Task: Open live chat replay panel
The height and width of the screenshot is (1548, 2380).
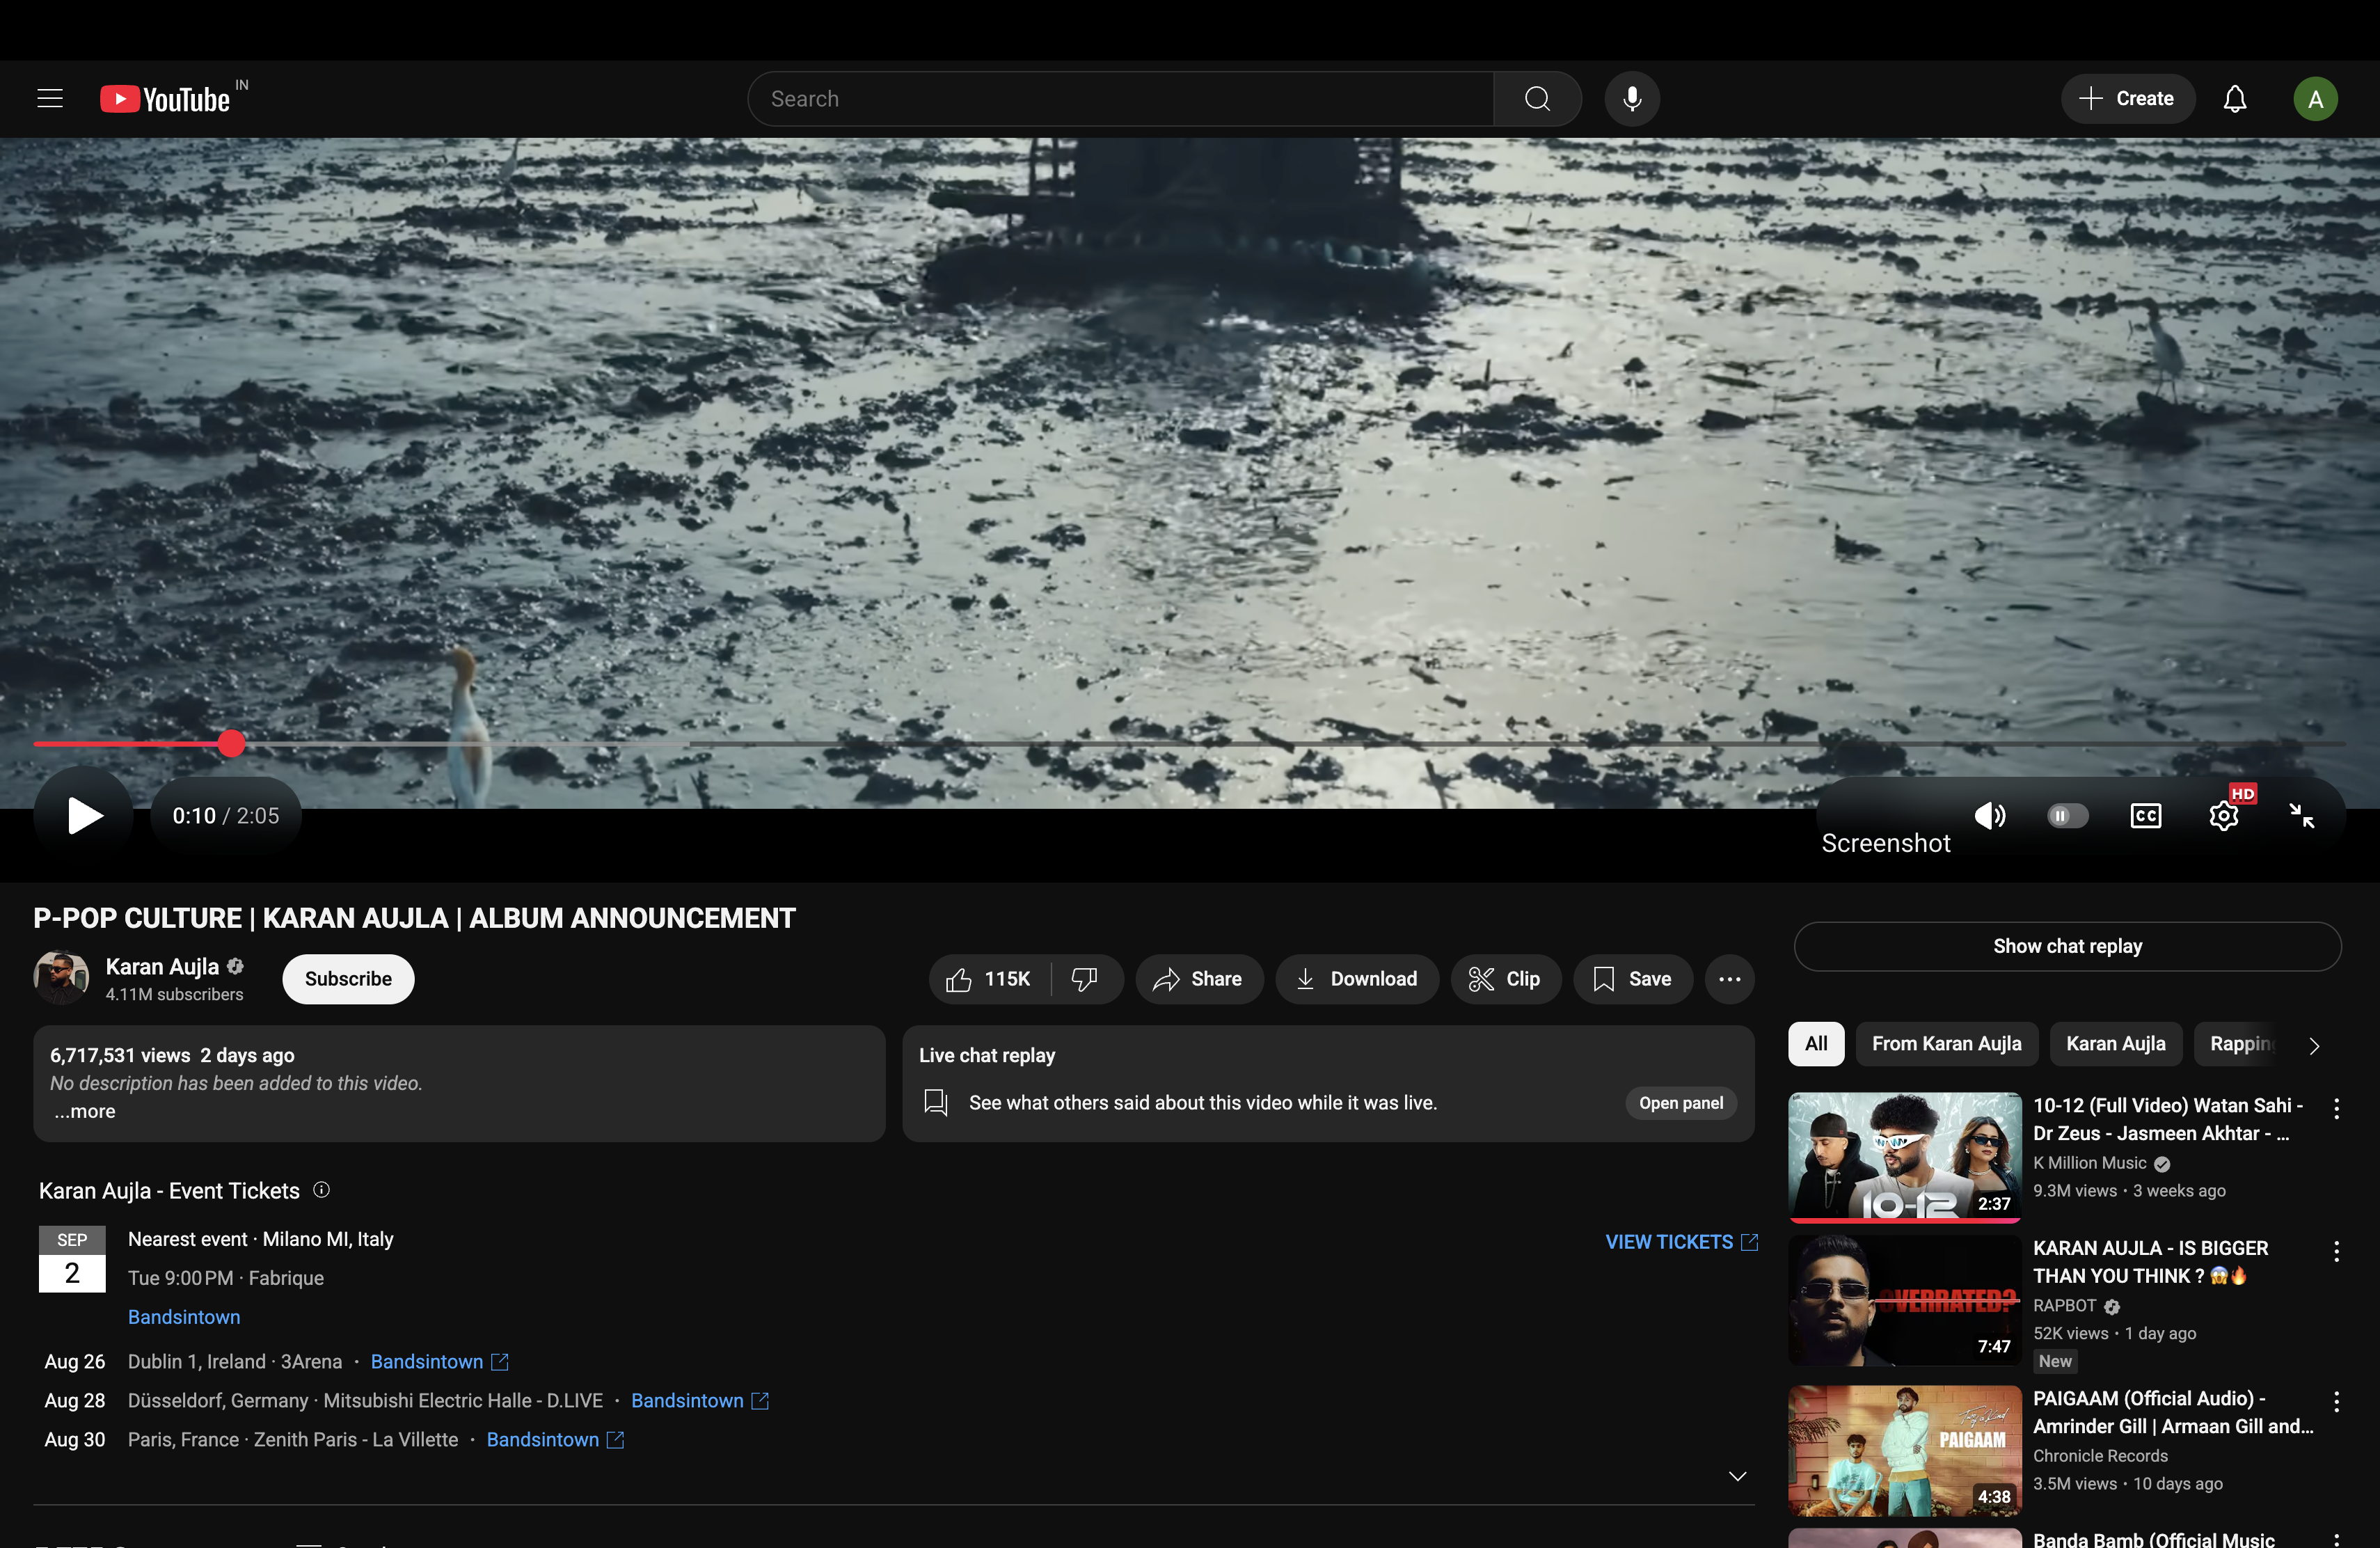Action: pyautogui.click(x=1681, y=1103)
